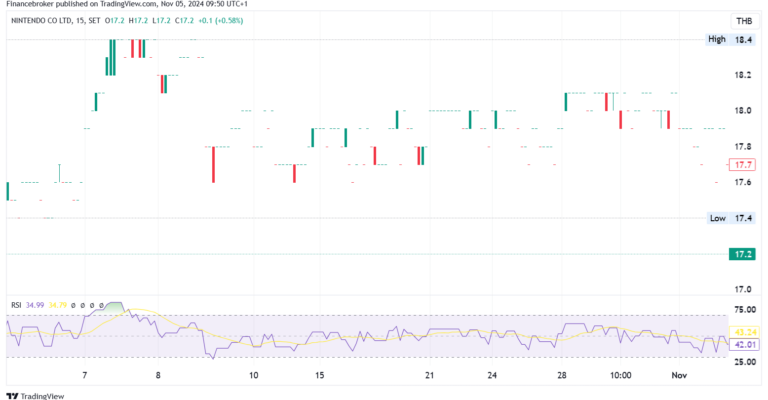Click the green 17.2 current price tag
This screenshot has width=768, height=400.
(x=742, y=254)
